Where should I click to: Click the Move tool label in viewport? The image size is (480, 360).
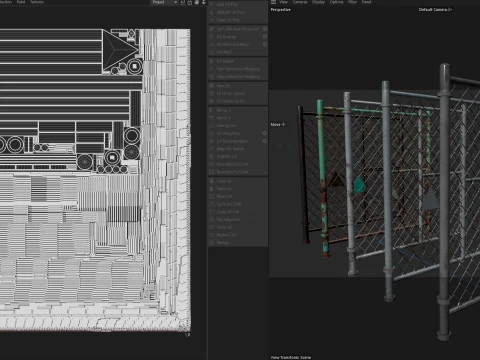[278, 124]
